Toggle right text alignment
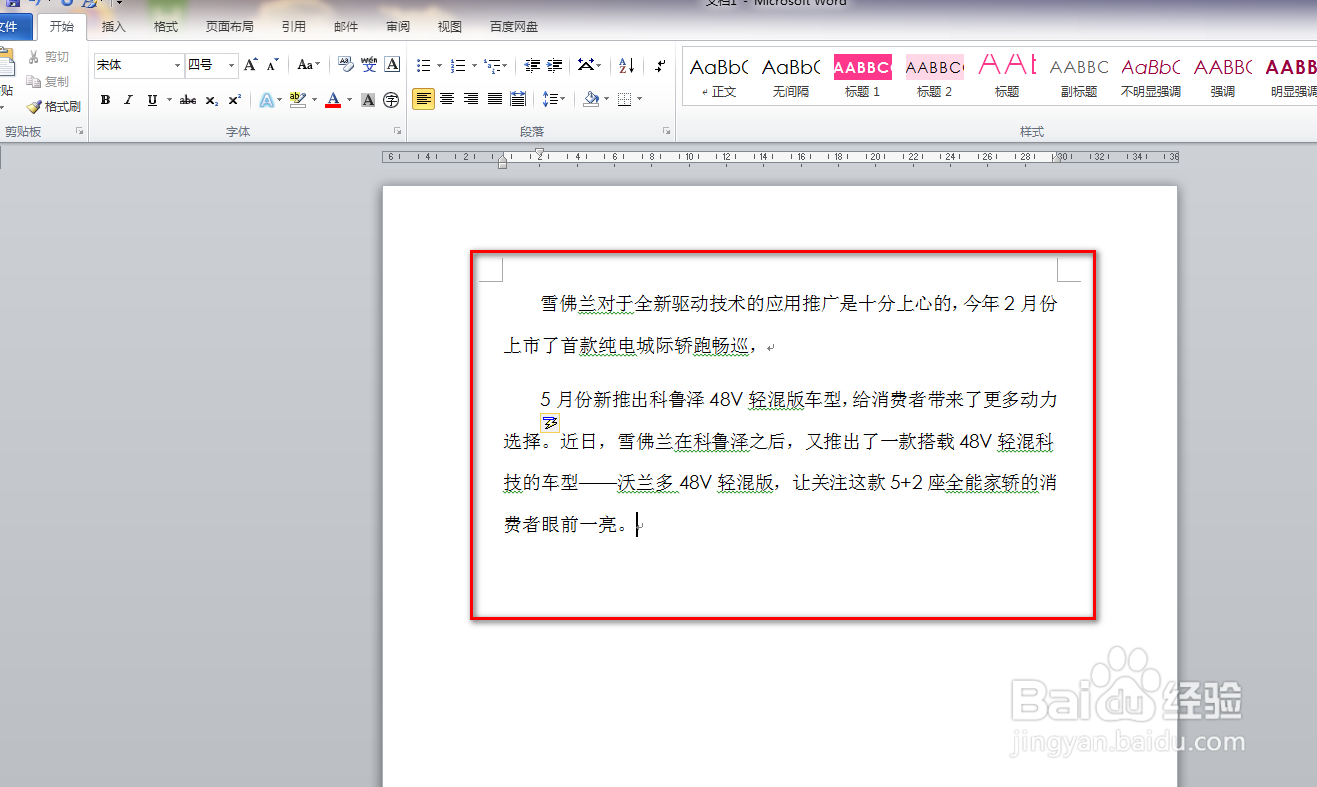 [x=471, y=99]
